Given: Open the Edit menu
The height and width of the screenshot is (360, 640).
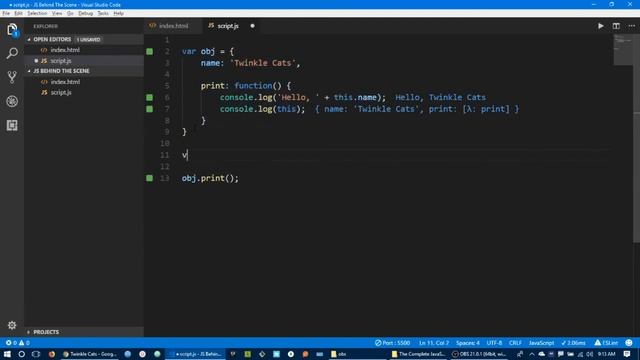Looking at the screenshot, I should (18, 13).
